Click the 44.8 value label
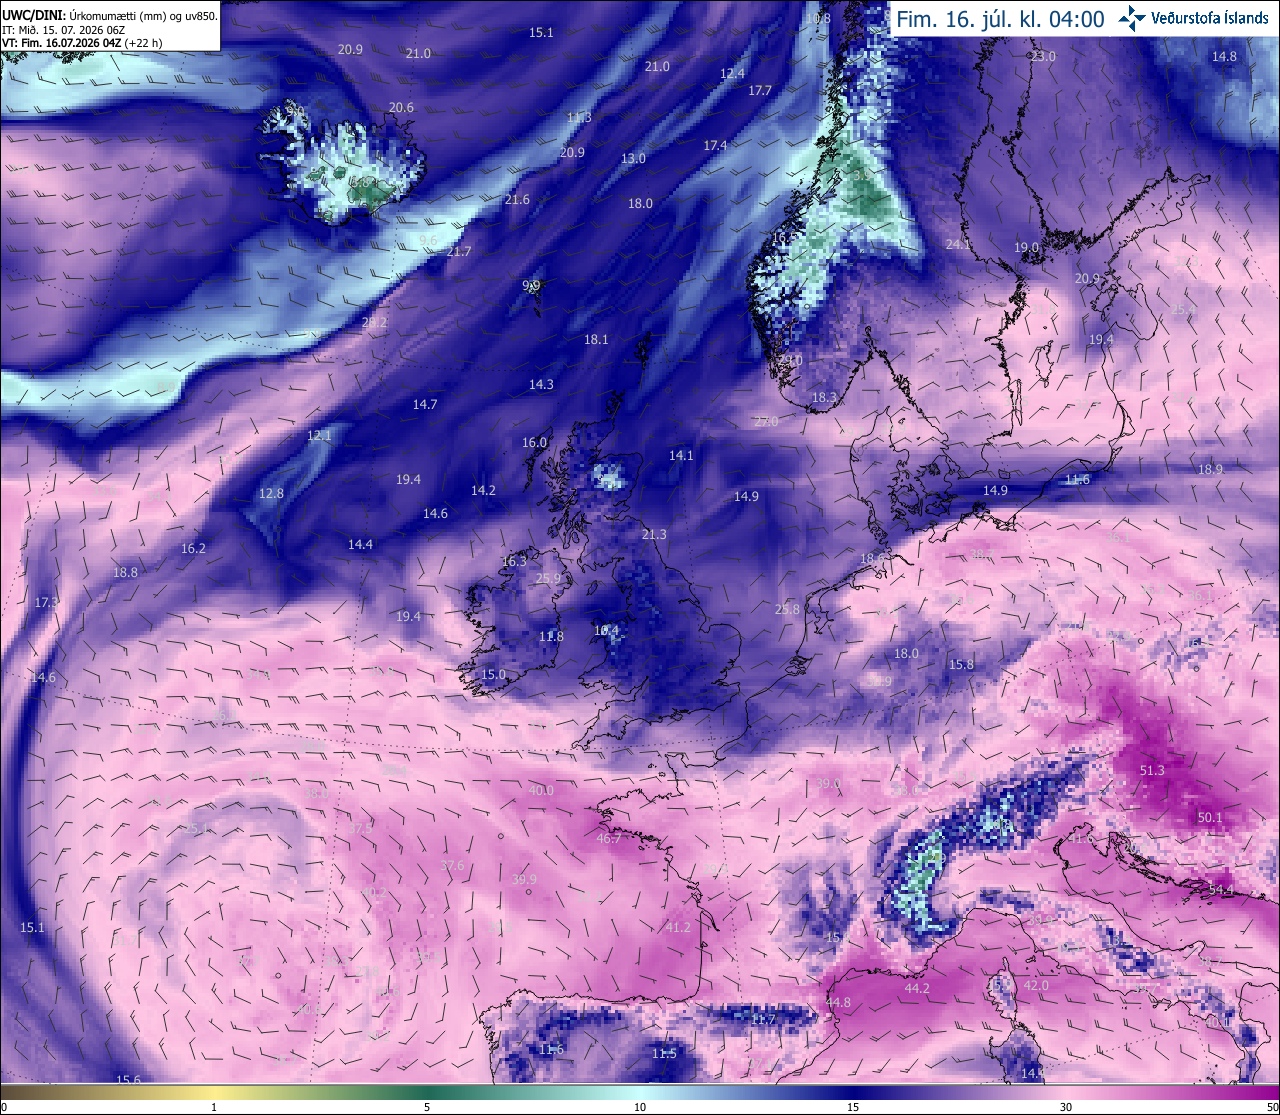This screenshot has height=1115, width=1280. pos(838,1002)
